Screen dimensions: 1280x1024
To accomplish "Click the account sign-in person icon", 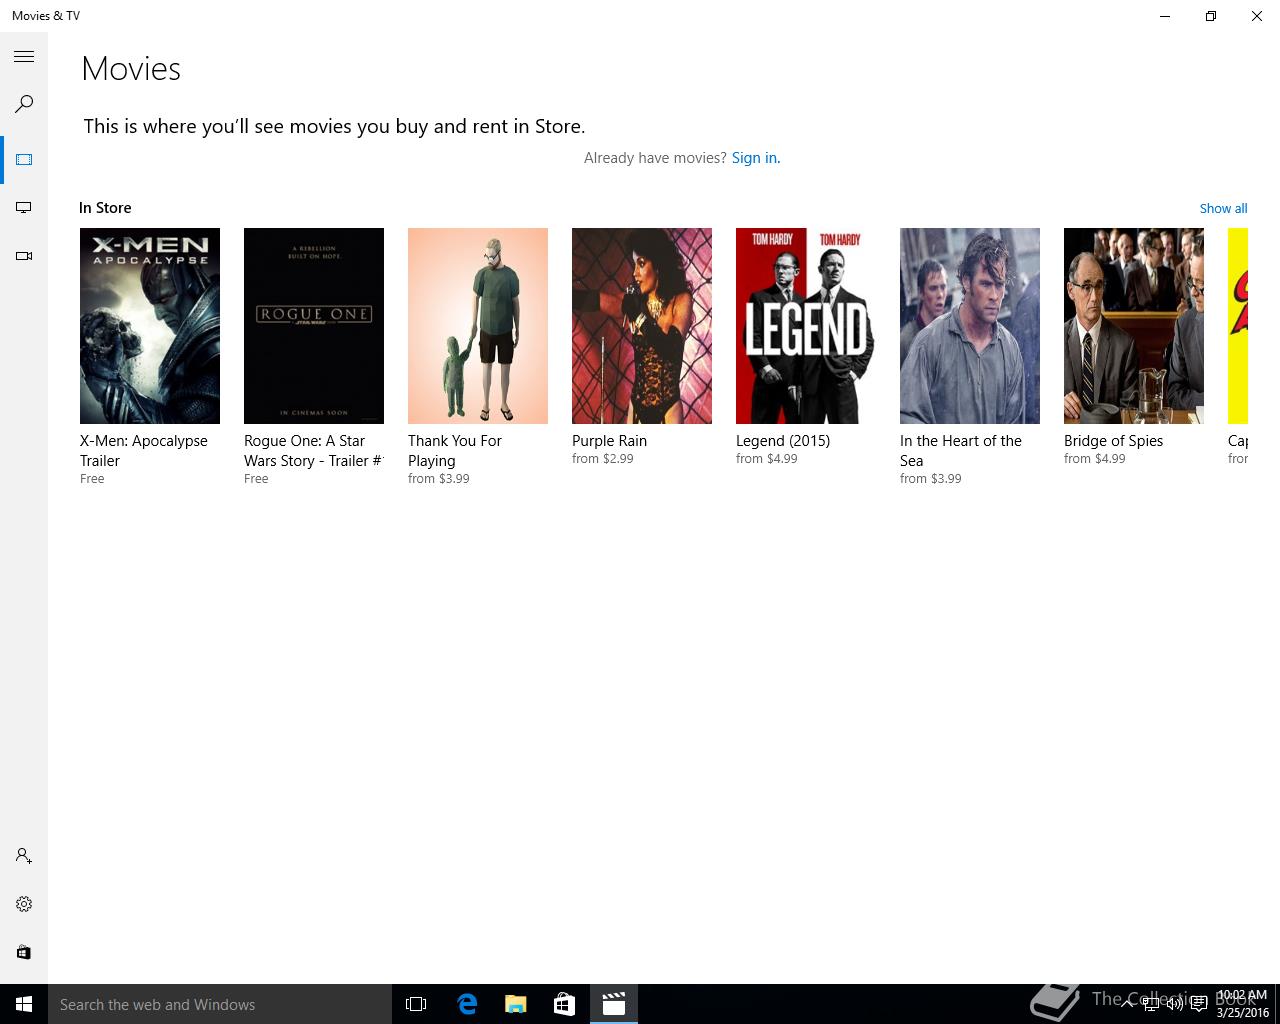I will (x=24, y=856).
